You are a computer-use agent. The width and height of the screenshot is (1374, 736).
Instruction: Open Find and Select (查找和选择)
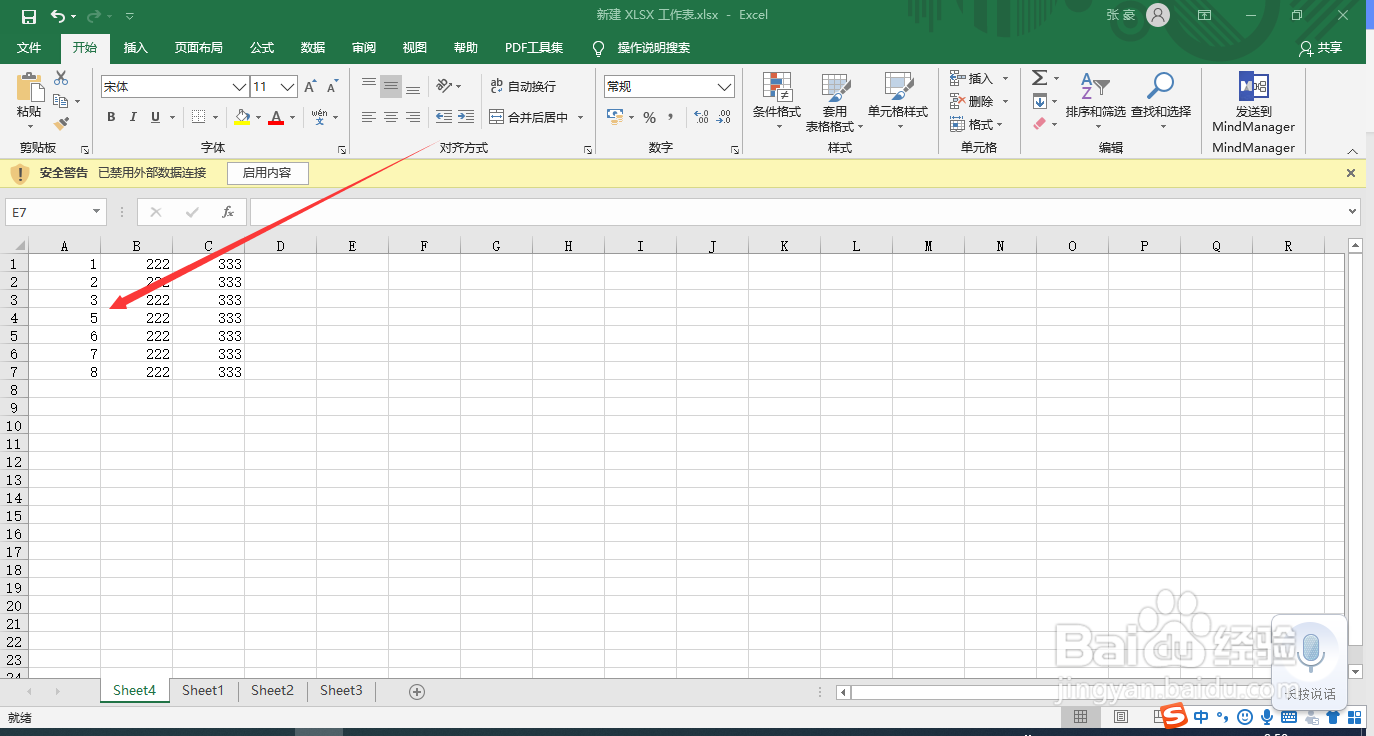pos(1161,101)
